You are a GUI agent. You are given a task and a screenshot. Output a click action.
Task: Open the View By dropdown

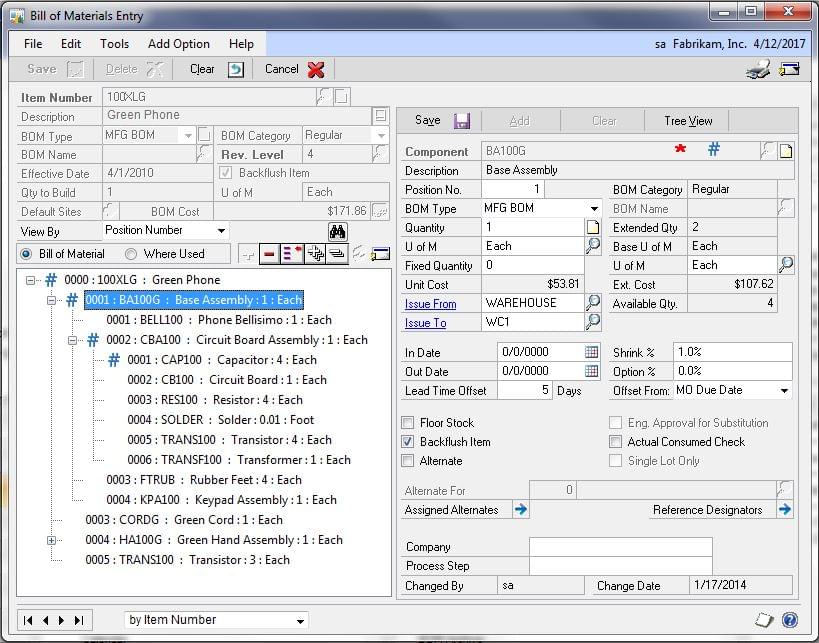tap(220, 231)
